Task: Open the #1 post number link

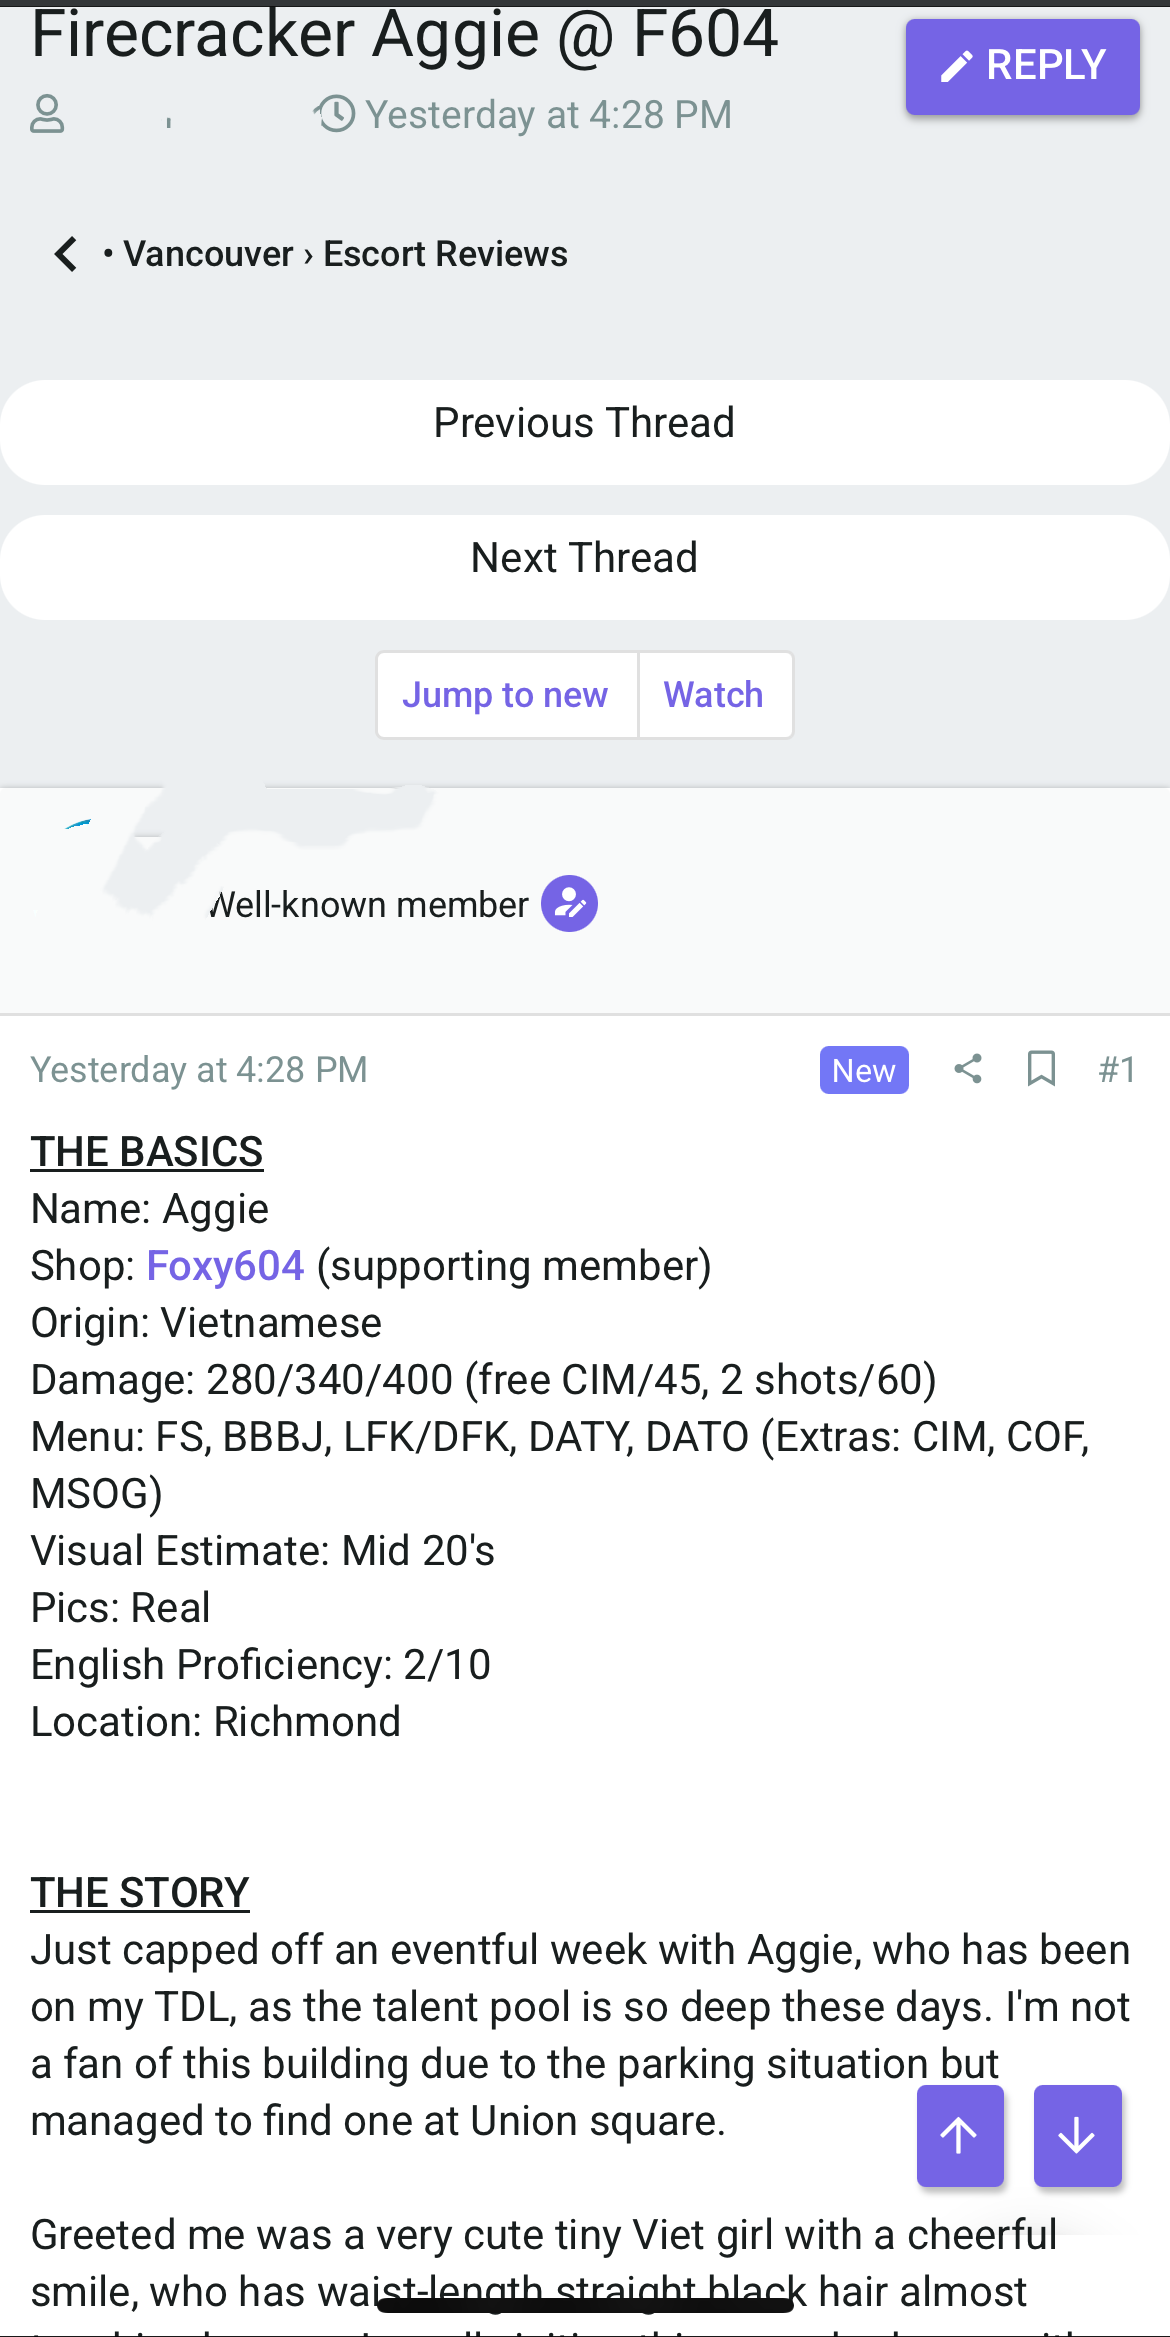Action: coord(1117,1070)
